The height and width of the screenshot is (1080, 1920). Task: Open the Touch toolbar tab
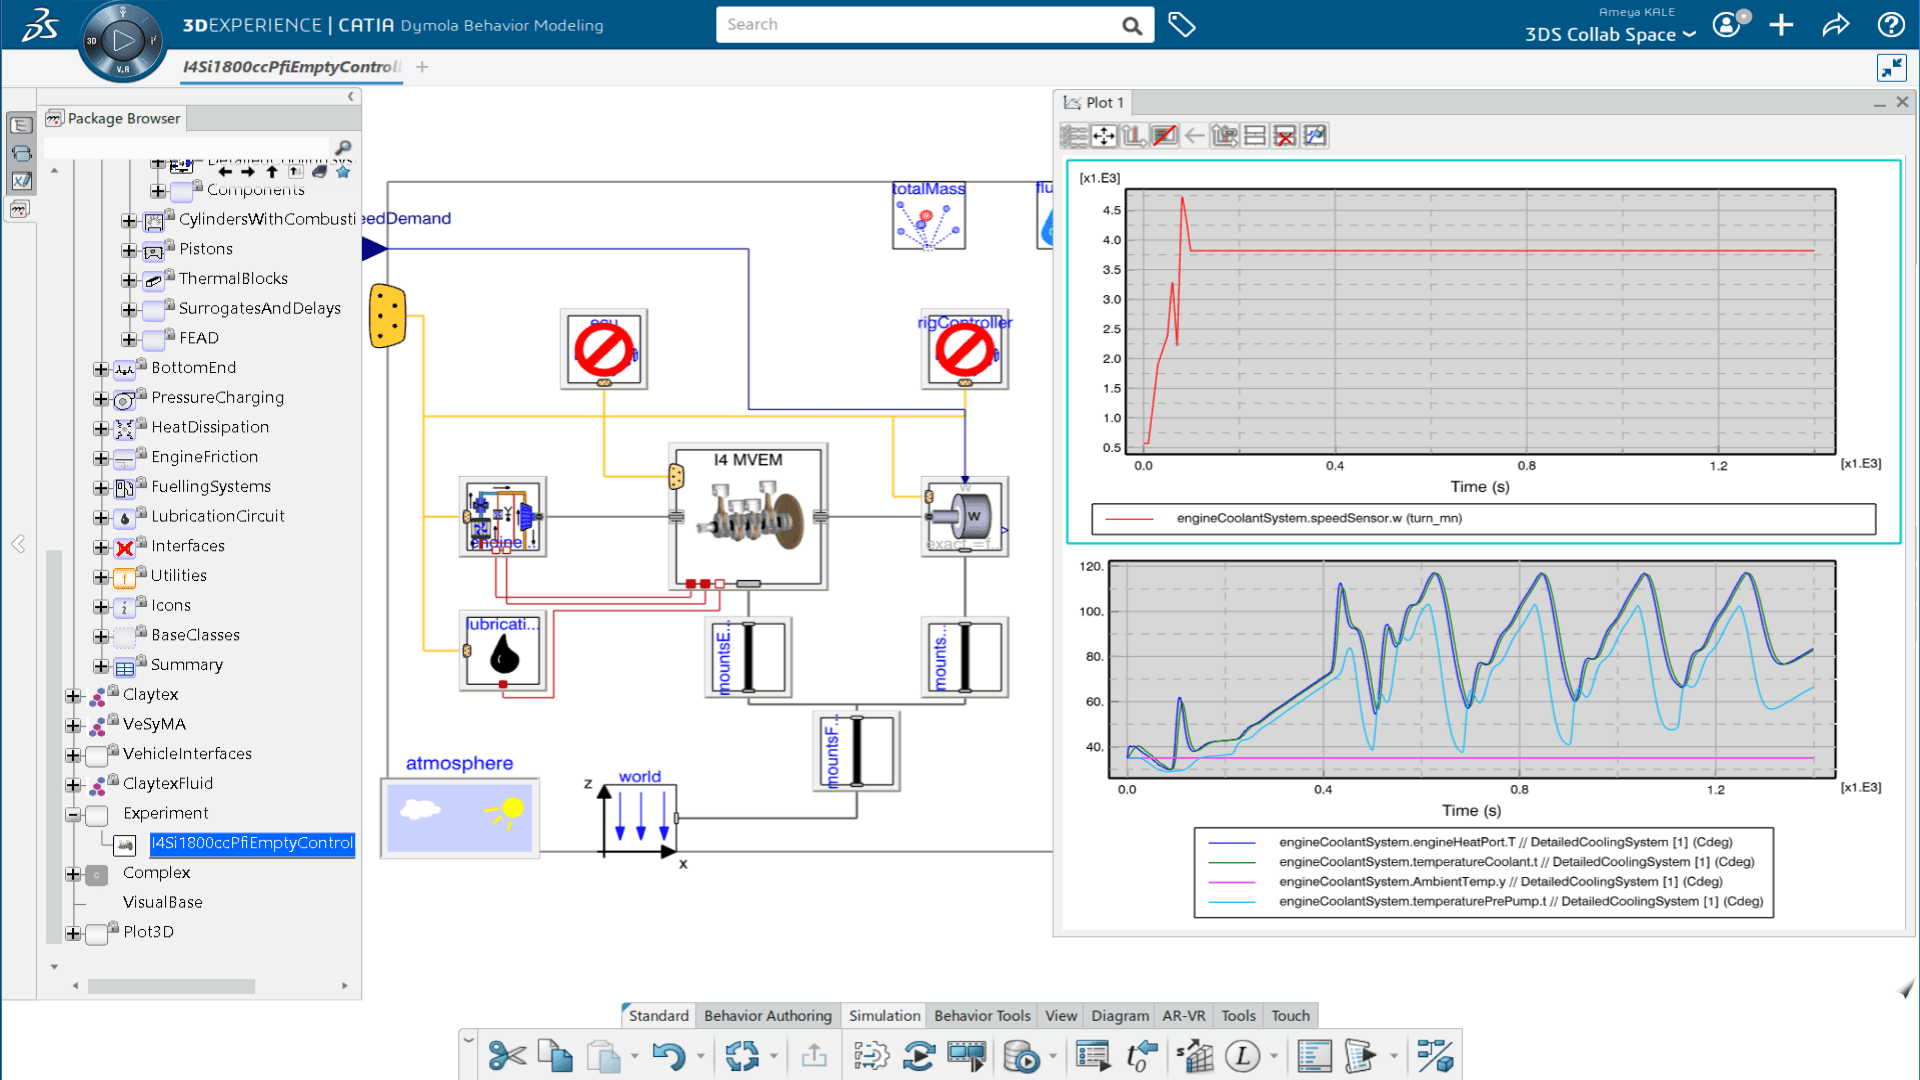tap(1290, 1016)
